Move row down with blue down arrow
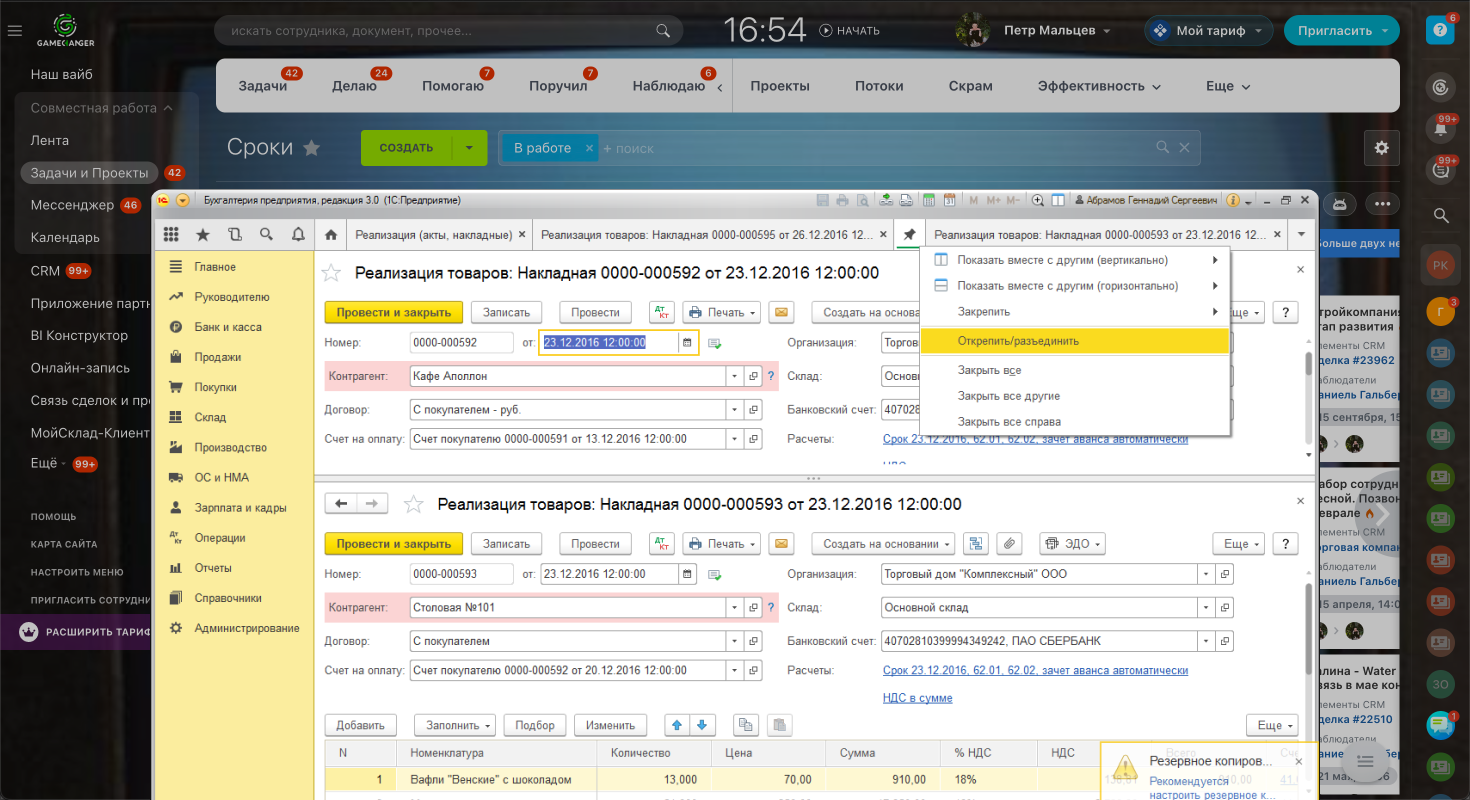This screenshot has width=1470, height=800. [x=702, y=725]
